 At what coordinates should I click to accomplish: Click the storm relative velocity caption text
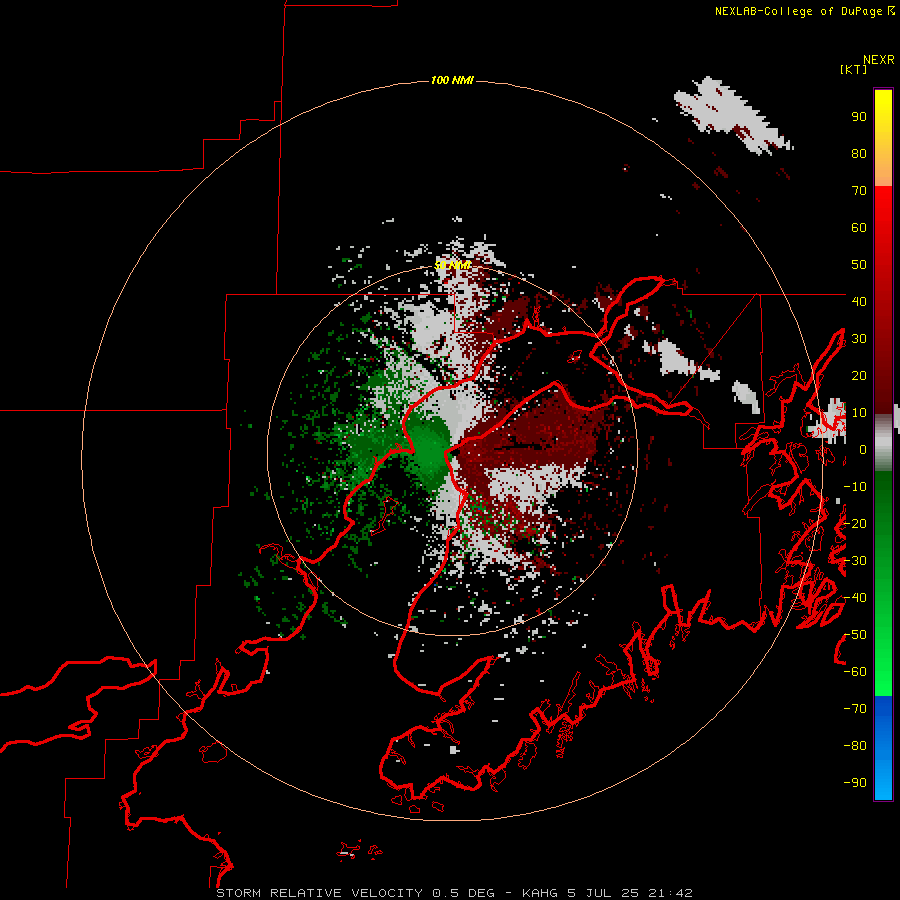tap(454, 893)
